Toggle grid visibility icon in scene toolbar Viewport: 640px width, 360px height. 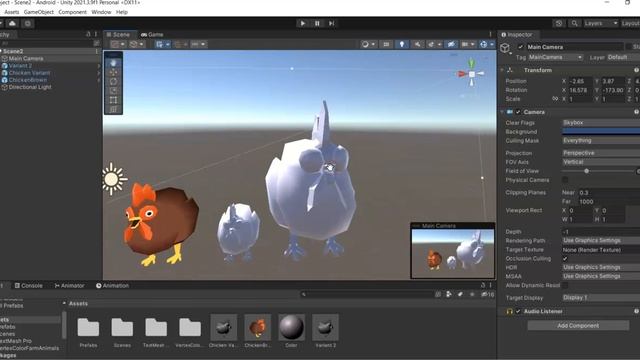(159, 44)
